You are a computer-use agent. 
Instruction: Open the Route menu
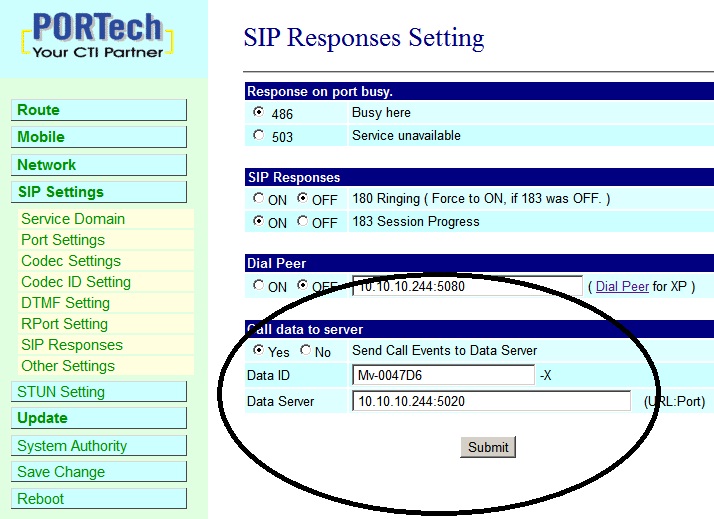click(x=99, y=110)
